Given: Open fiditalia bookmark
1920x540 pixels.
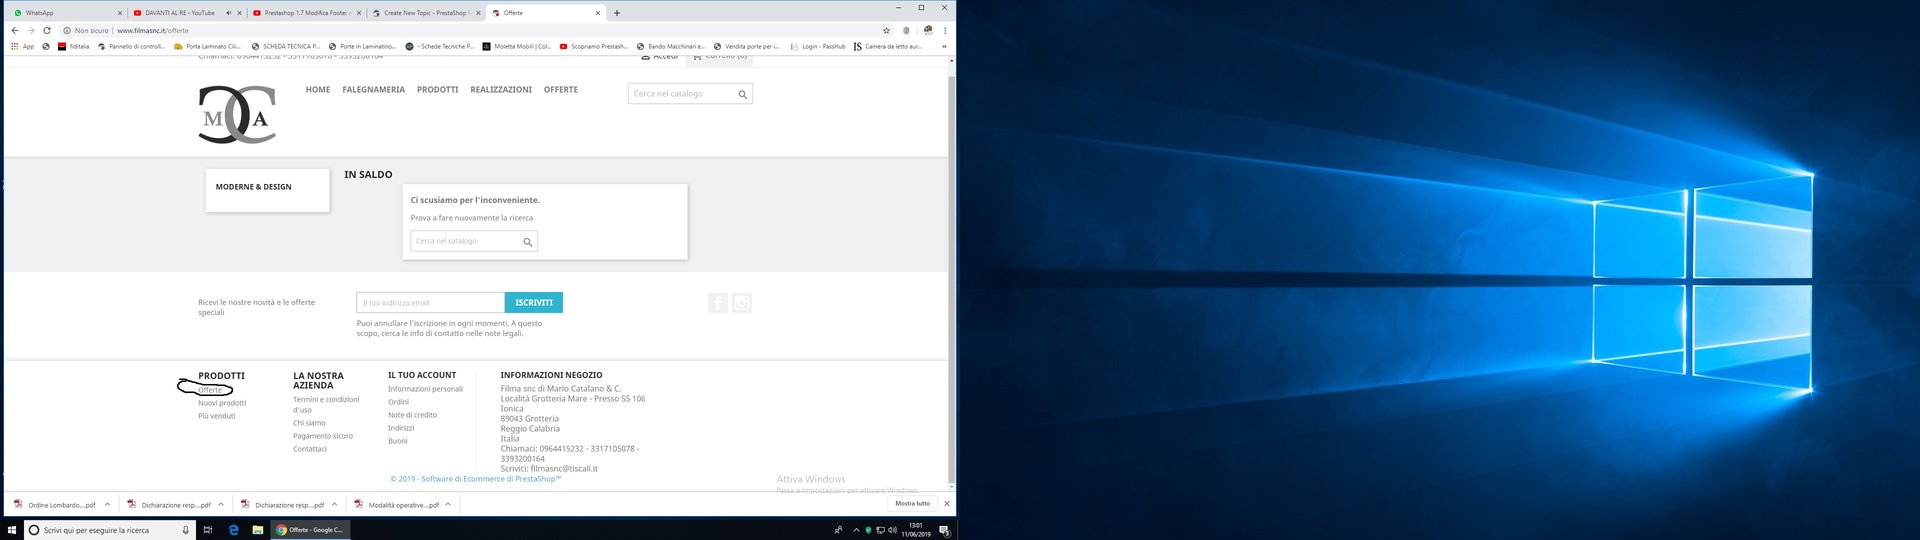Looking at the screenshot, I should click(x=73, y=46).
